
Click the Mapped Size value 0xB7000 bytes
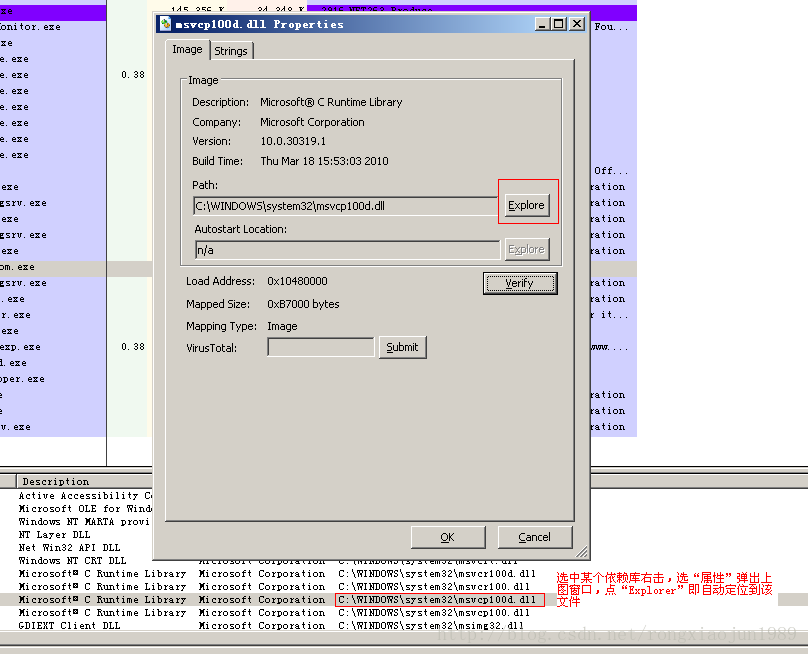(303, 304)
